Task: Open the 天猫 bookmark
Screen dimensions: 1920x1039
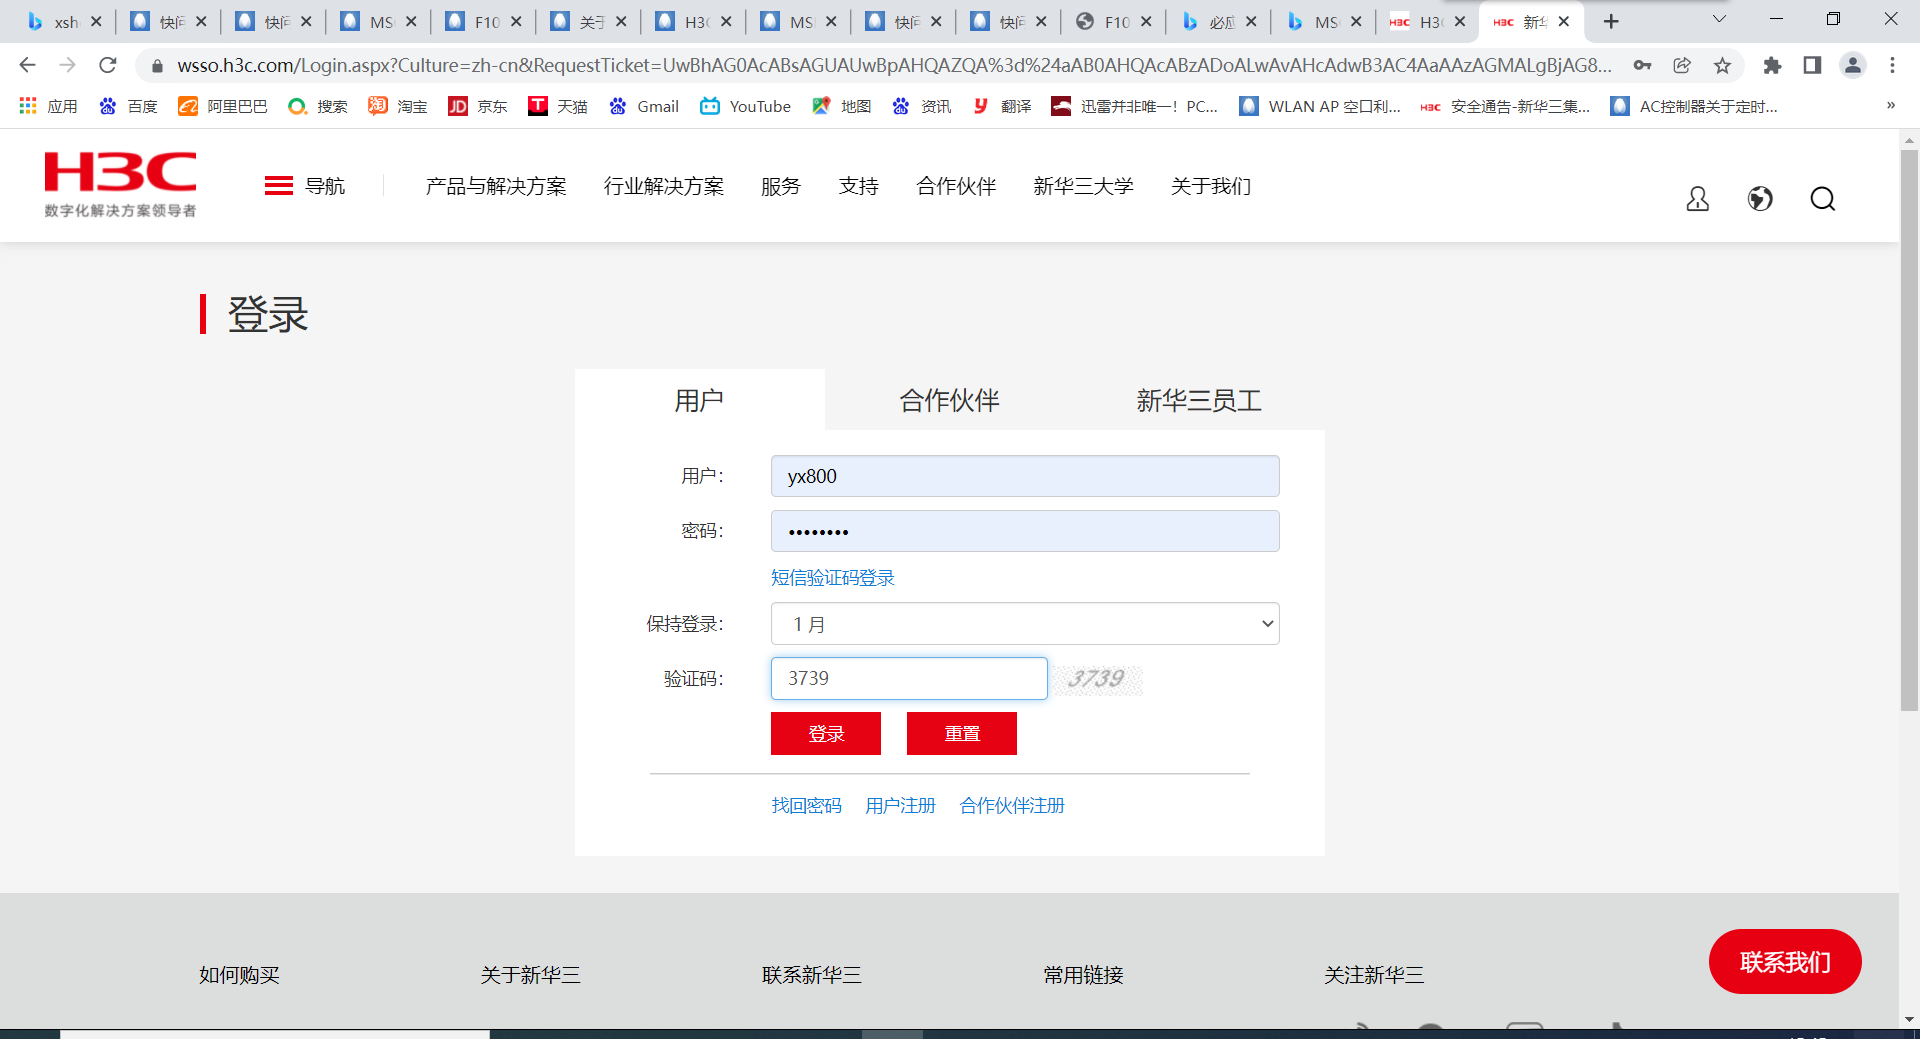Action: coord(558,106)
